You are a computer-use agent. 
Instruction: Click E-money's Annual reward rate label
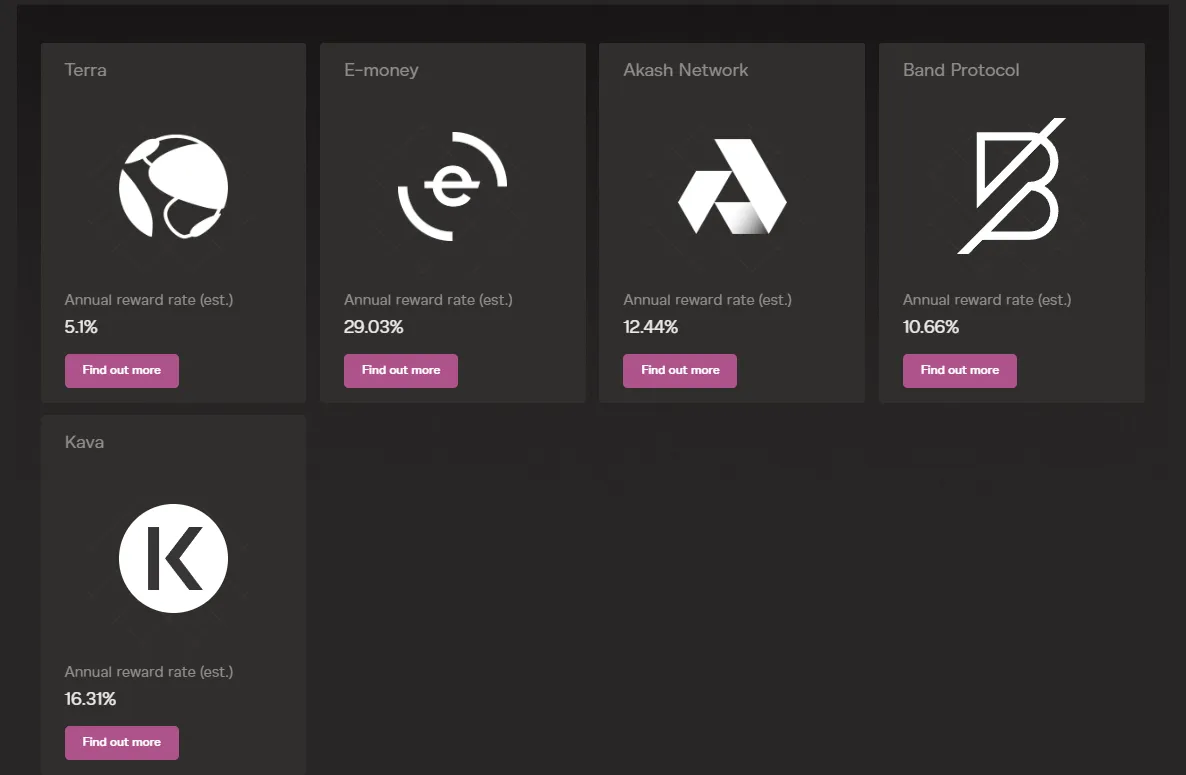[x=428, y=299]
